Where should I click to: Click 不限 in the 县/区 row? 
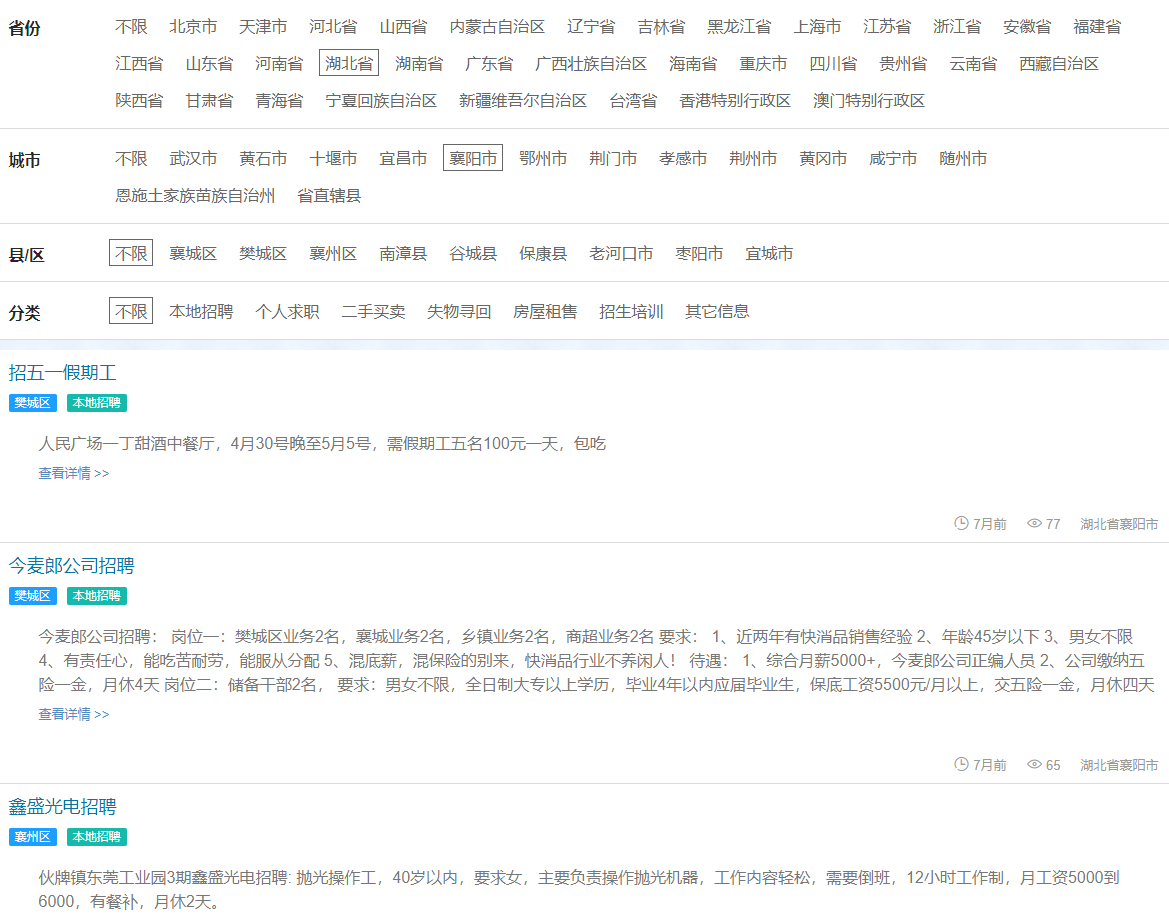pos(131,253)
